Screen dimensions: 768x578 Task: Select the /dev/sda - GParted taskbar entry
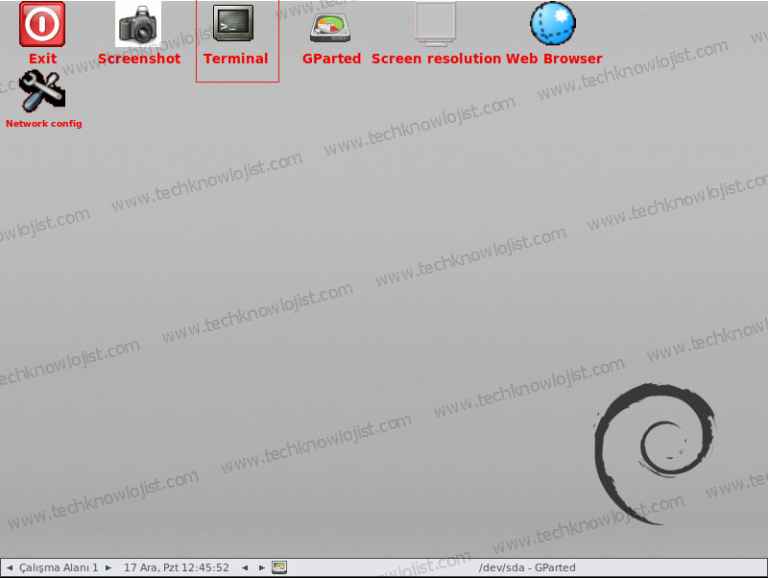pyautogui.click(x=527, y=568)
